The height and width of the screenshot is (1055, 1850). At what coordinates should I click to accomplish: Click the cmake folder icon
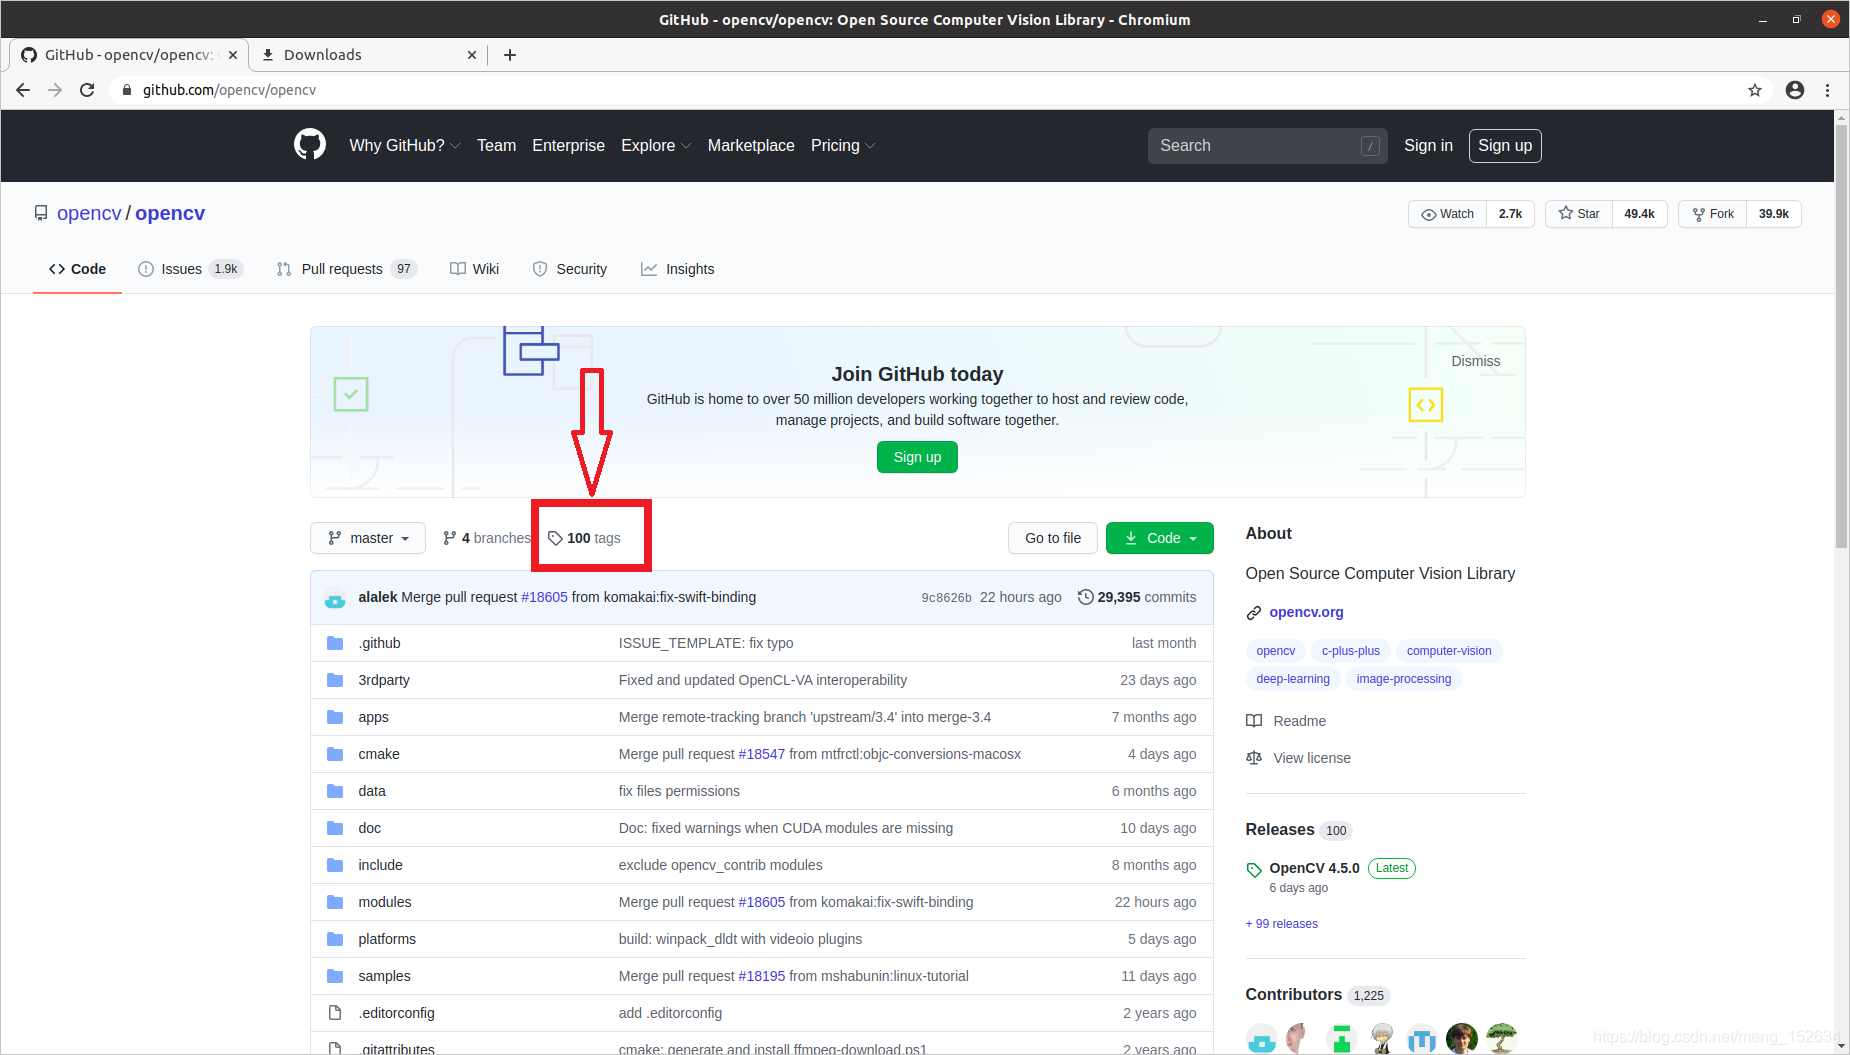(335, 754)
